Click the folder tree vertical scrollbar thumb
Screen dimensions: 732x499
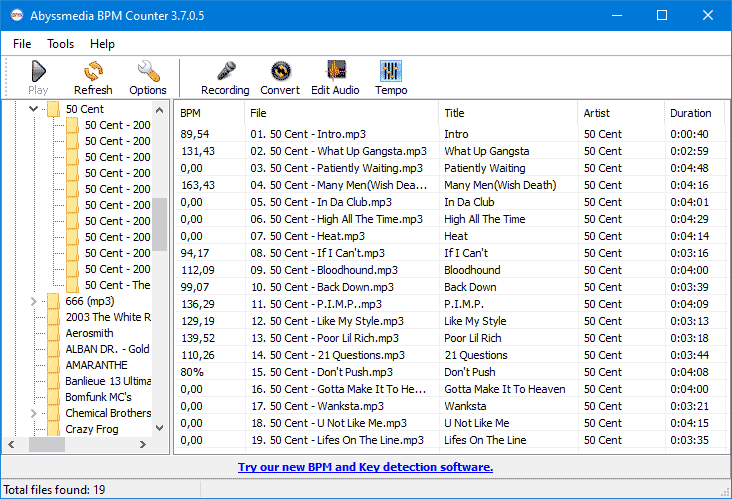tap(159, 223)
